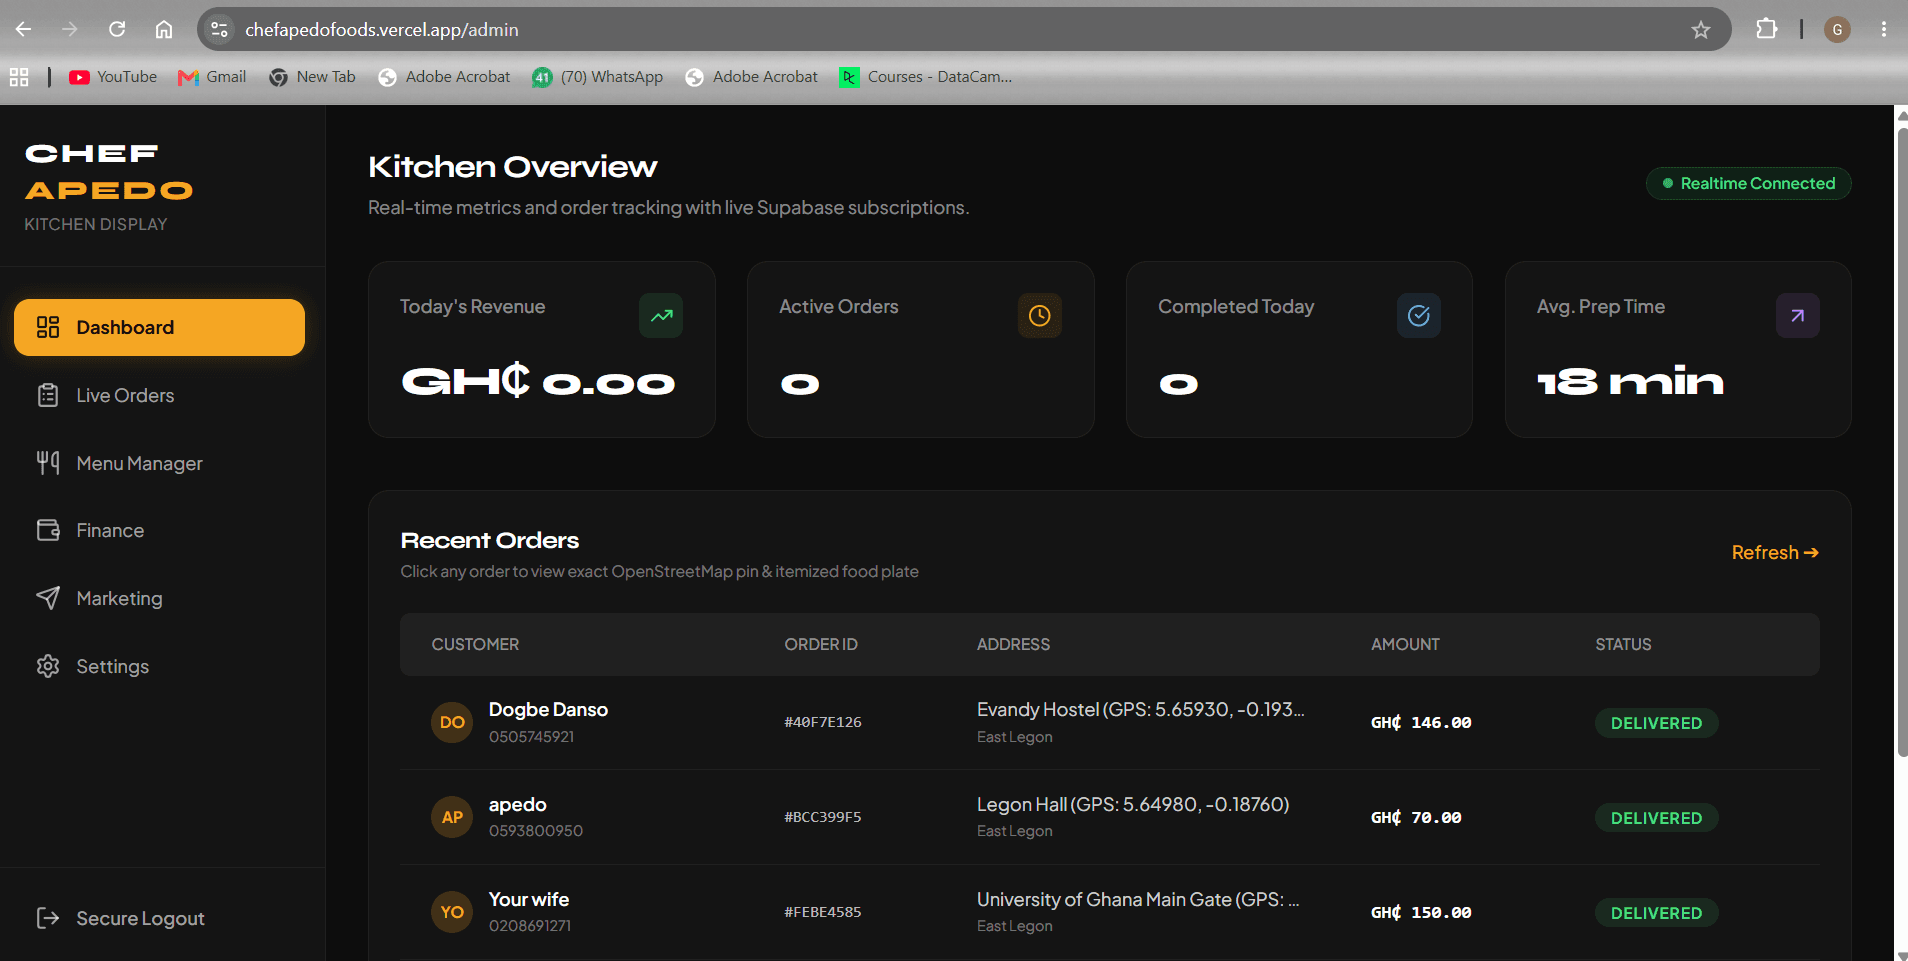Screen dimensions: 1908x961
Task: Click the DO customer avatar
Action: 452,722
